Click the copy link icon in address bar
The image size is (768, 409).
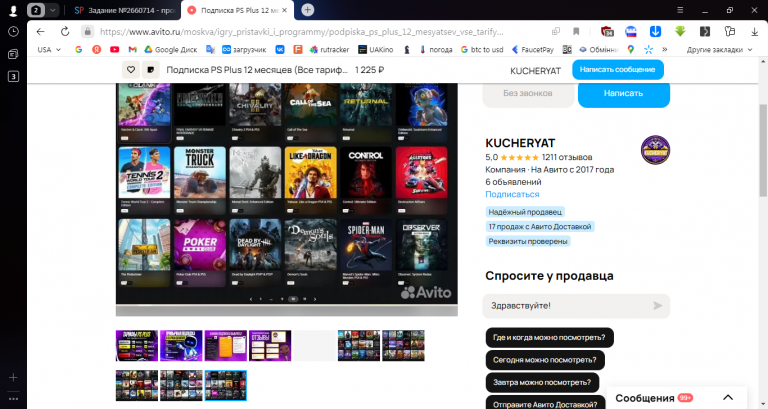555,31
